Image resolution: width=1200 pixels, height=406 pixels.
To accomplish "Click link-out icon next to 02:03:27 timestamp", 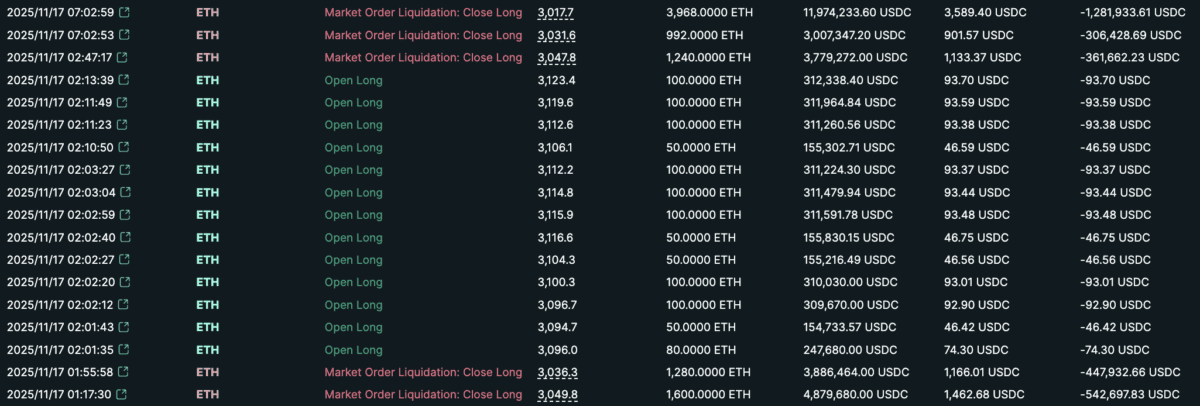I will pyautogui.click(x=122, y=170).
